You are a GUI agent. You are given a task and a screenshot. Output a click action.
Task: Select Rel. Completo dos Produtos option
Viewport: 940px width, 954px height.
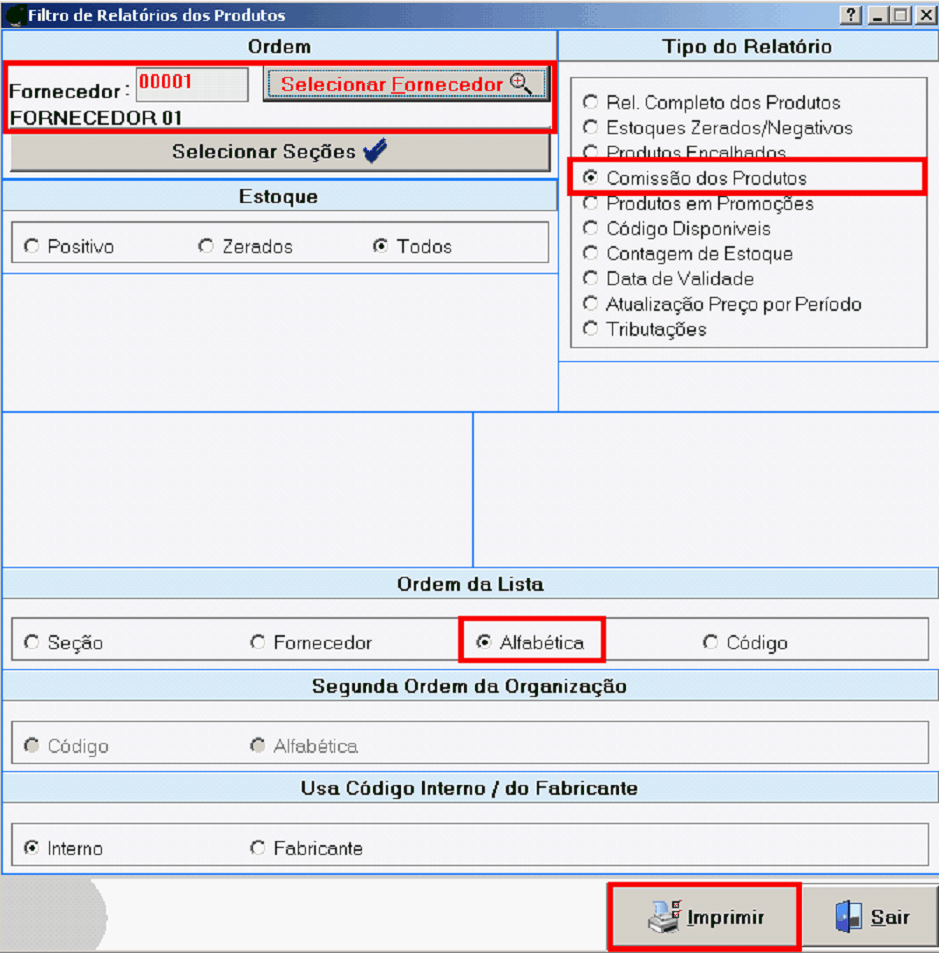pyautogui.click(x=591, y=103)
